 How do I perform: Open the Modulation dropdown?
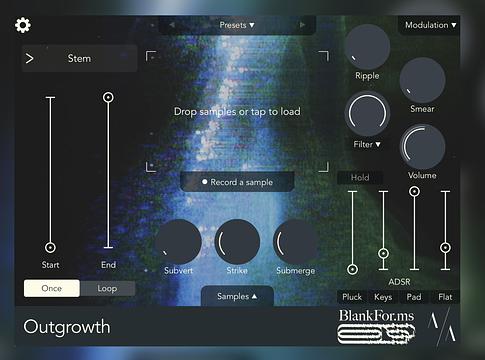point(430,25)
